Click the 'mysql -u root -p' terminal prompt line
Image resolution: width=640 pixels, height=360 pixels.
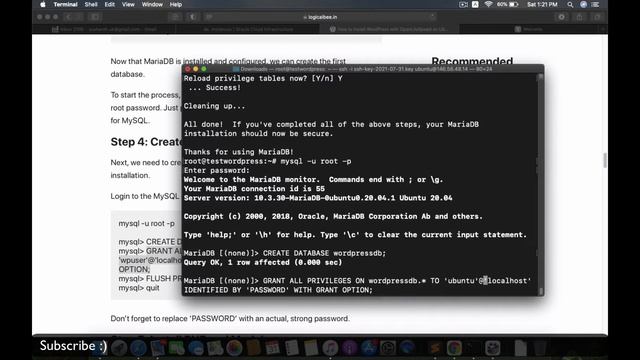[267, 161]
